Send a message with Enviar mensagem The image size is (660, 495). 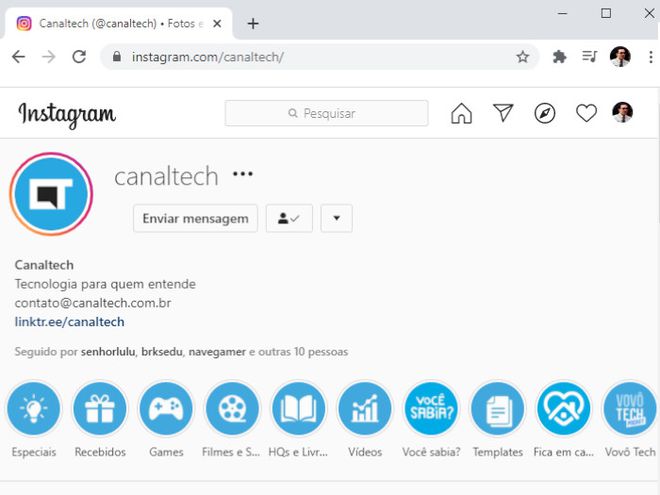click(195, 218)
